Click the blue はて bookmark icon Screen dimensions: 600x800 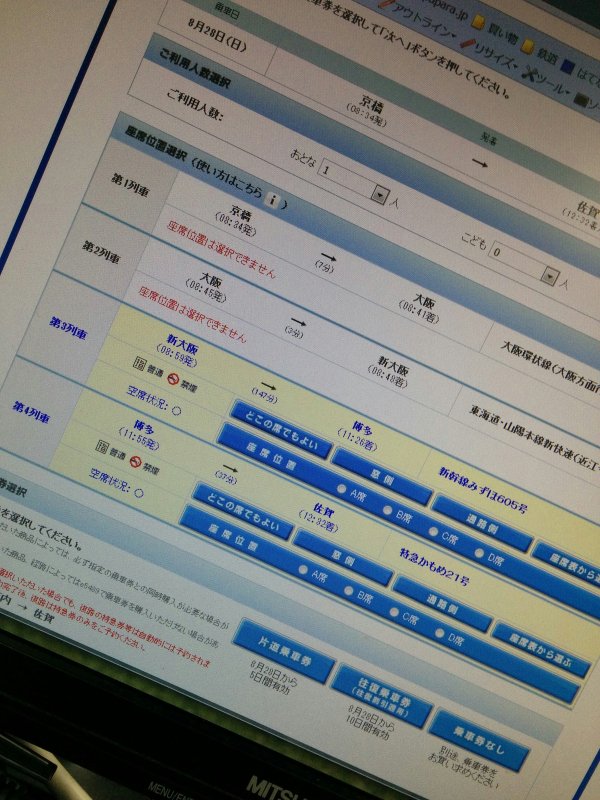coord(567,66)
